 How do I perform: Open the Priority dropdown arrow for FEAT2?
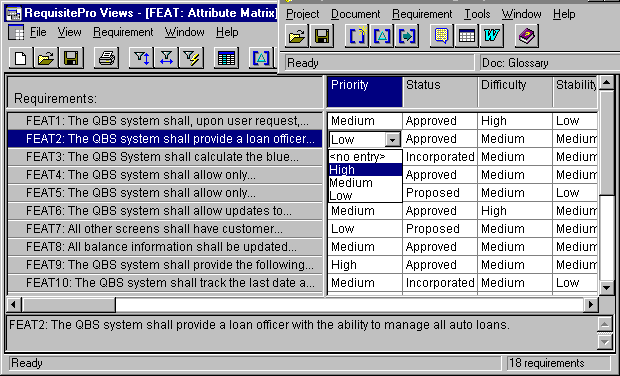(x=393, y=139)
